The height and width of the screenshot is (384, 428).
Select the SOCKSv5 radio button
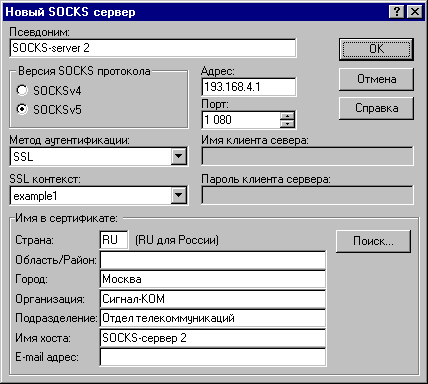[x=22, y=109]
